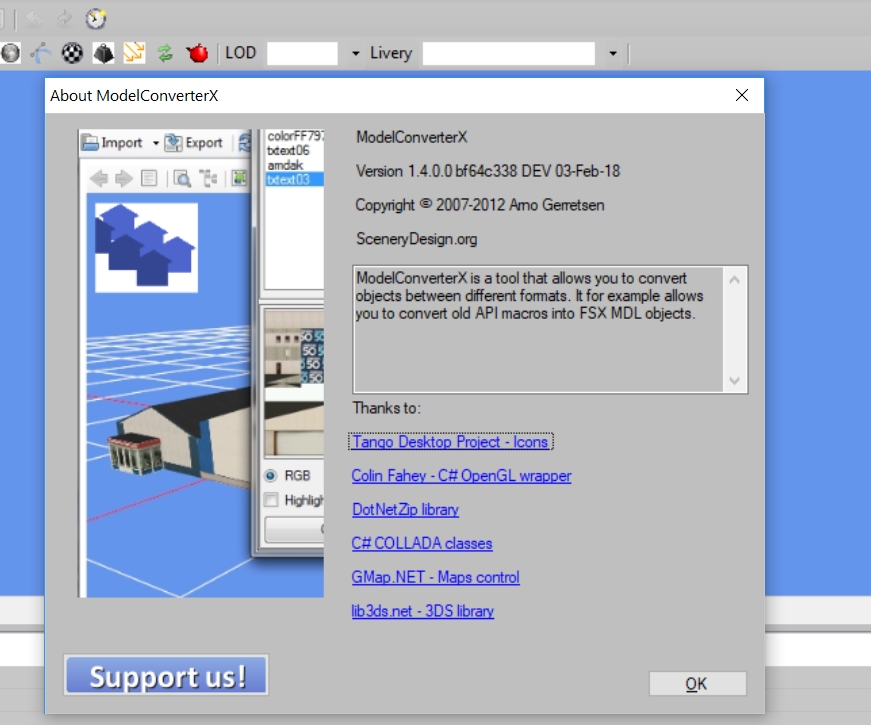871x725 pixels.
Task: Open the Colin Fahey C# OpenGL wrapper link
Action: pyautogui.click(x=461, y=476)
